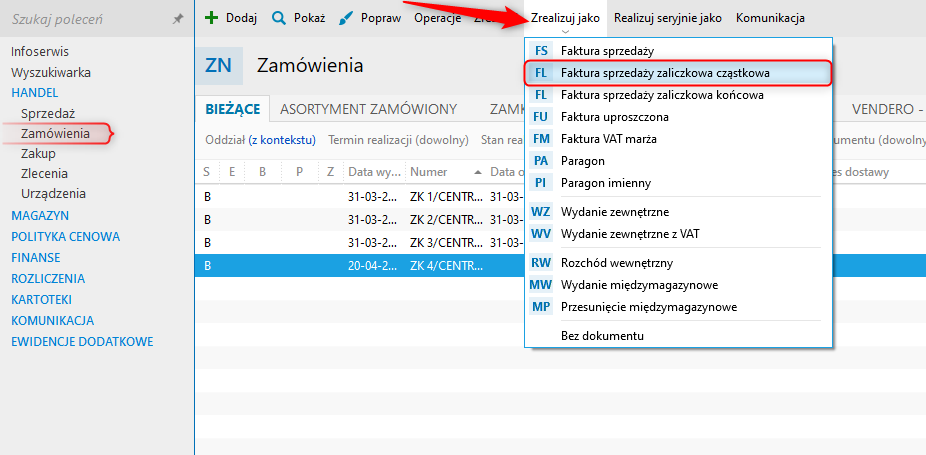The width and height of the screenshot is (926, 455).
Task: Click the PI Paragon imienny icon
Action: [x=541, y=183]
